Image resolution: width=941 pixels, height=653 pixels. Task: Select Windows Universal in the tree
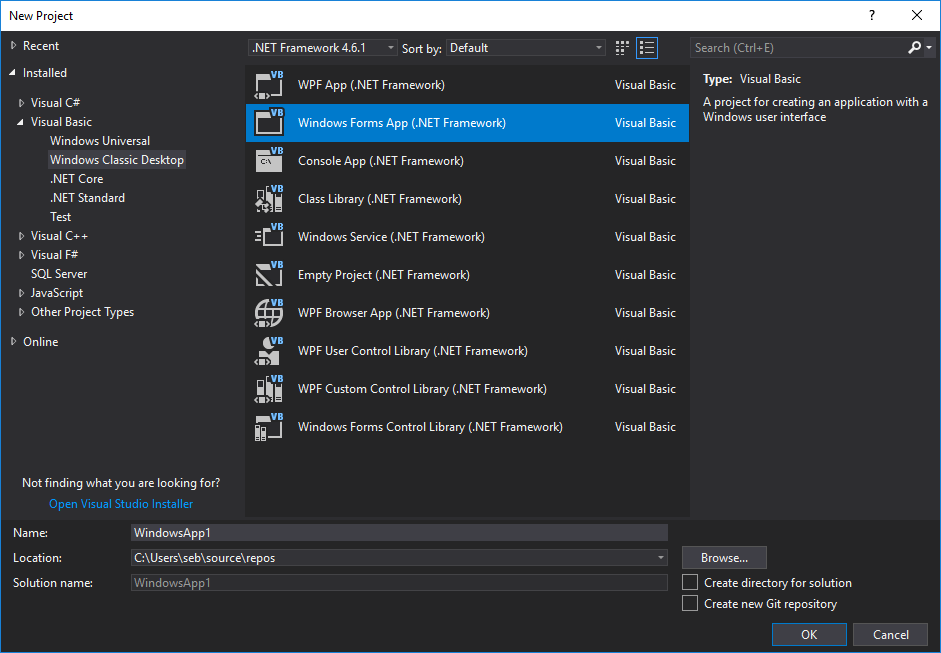click(x=100, y=141)
